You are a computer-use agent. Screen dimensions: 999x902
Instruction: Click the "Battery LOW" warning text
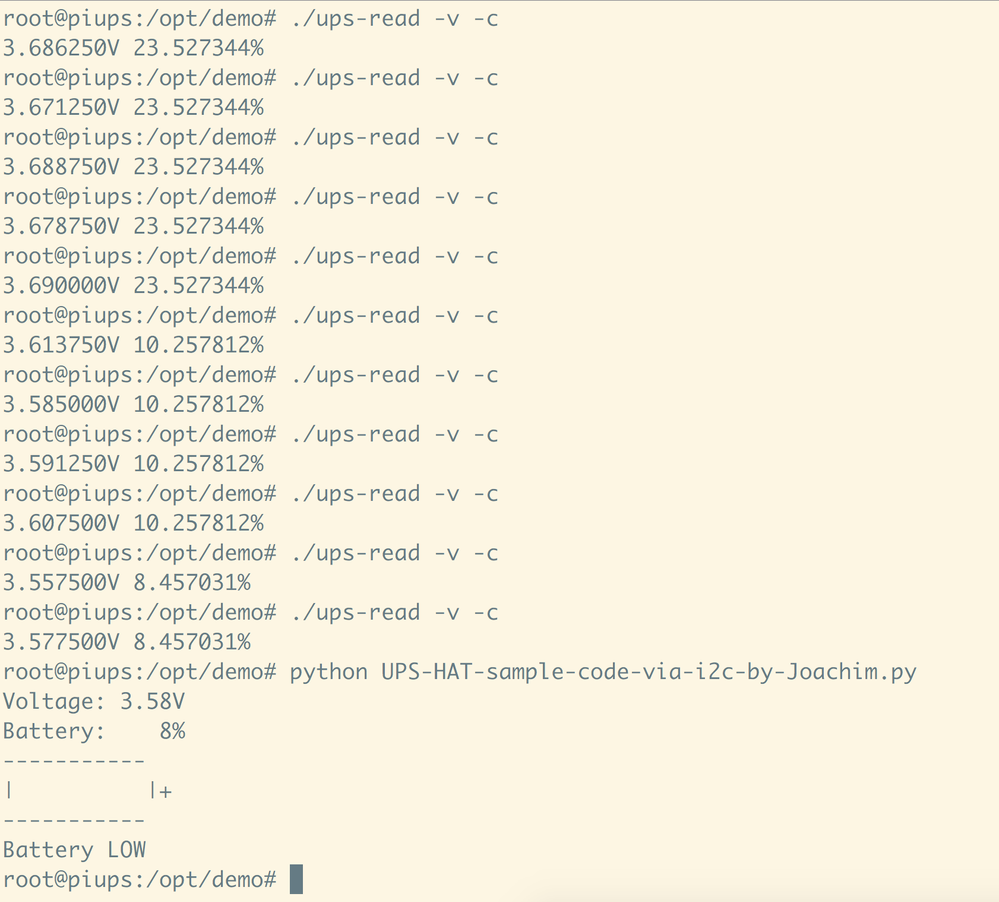(x=74, y=850)
